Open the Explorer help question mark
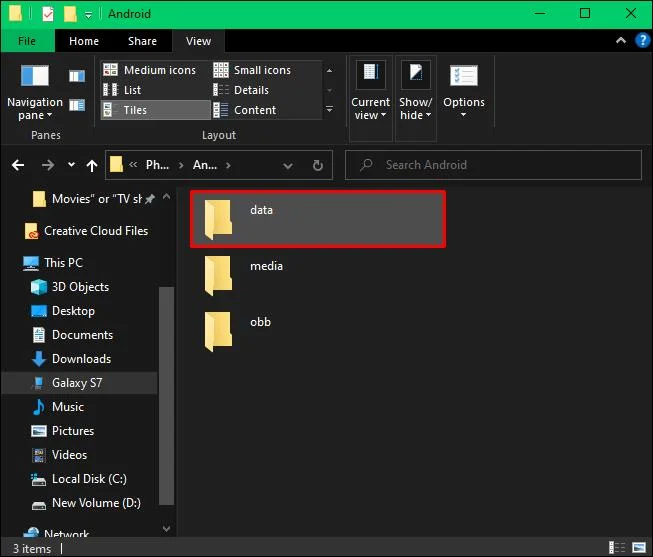Viewport: 653px width, 557px height. [642, 40]
